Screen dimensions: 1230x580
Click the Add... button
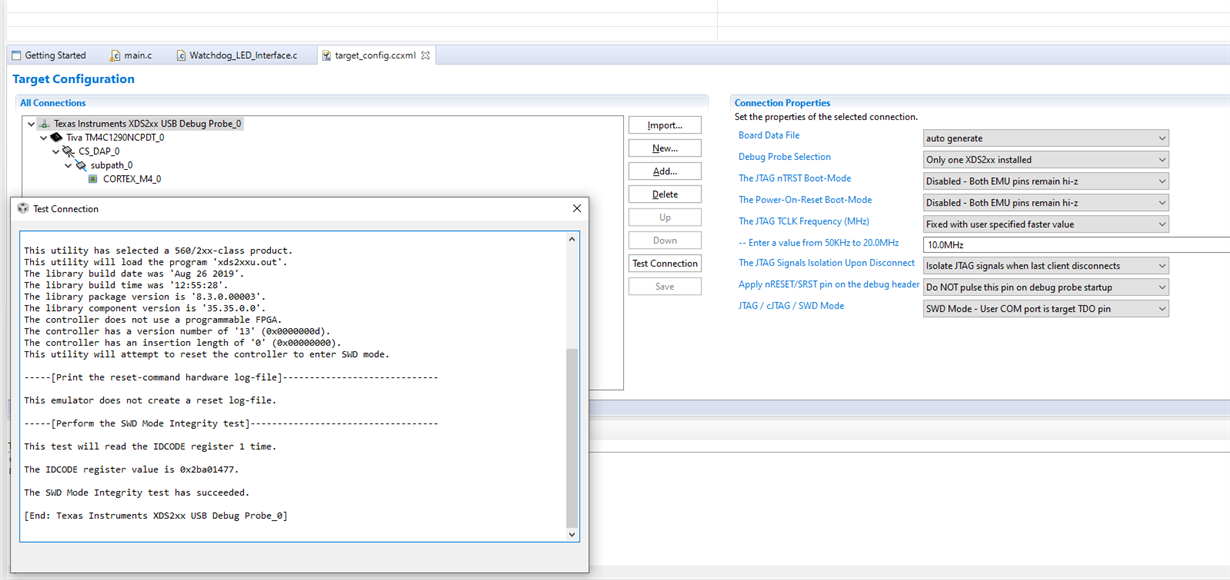click(x=665, y=171)
